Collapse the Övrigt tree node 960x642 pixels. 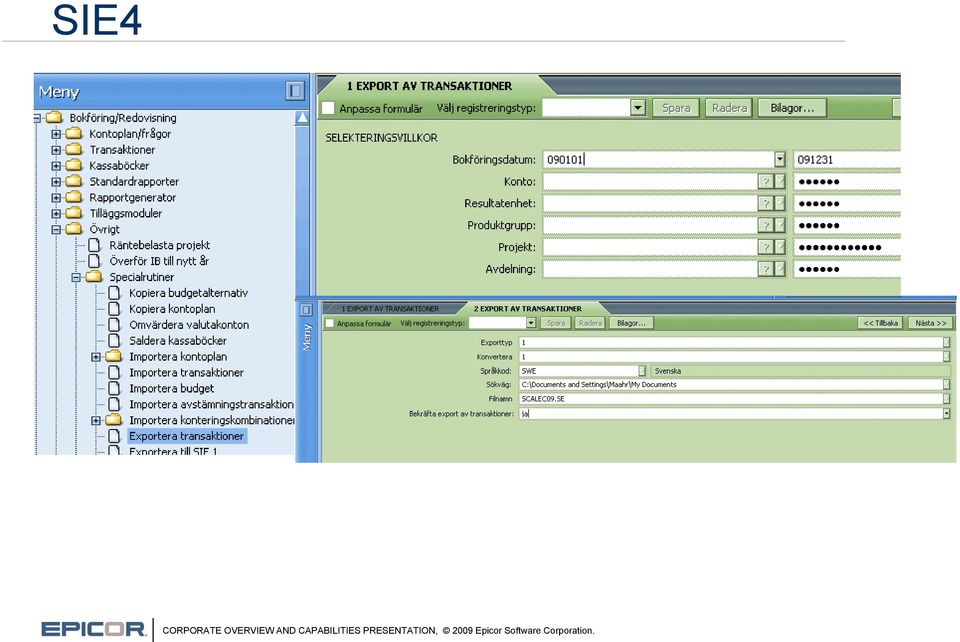(x=56, y=230)
